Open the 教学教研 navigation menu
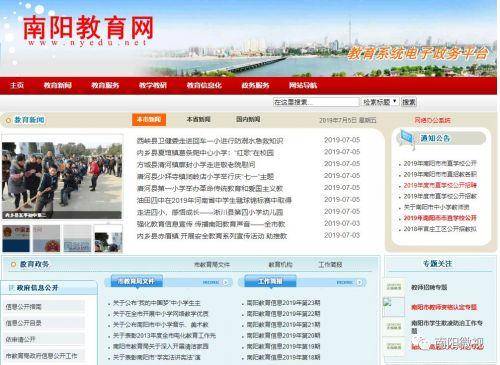 (x=153, y=85)
